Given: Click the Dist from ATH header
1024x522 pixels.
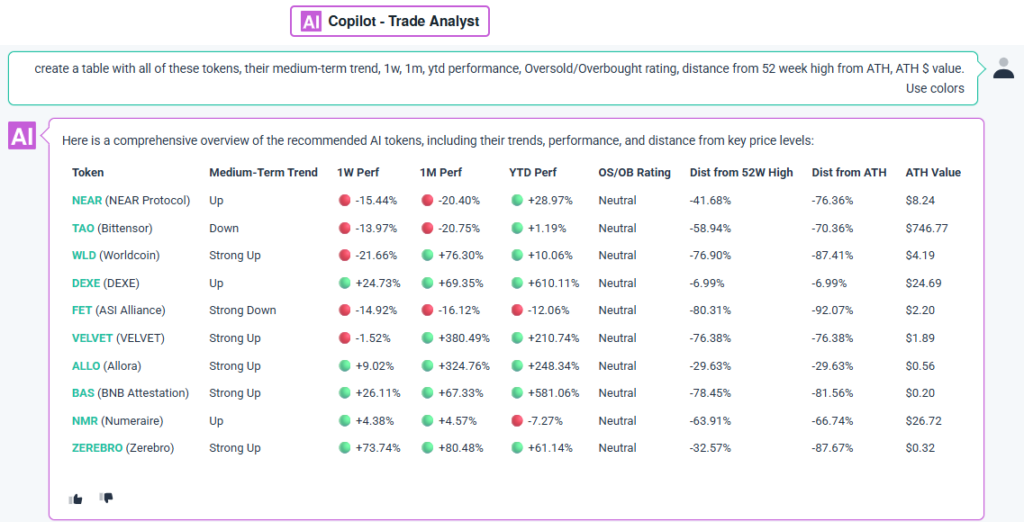Looking at the screenshot, I should pos(849,172).
